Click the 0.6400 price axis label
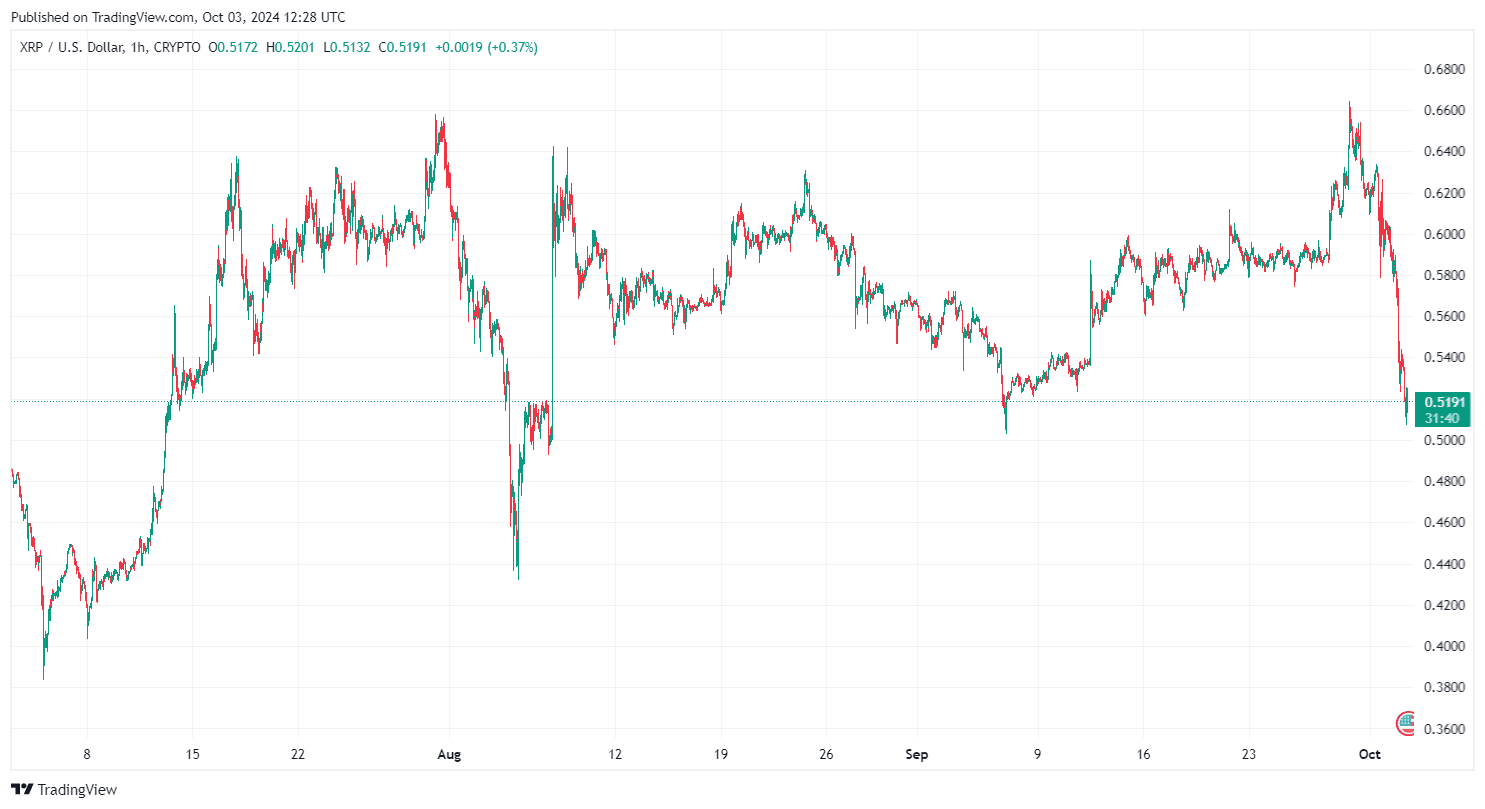The height and width of the screenshot is (809, 1485). click(1445, 152)
